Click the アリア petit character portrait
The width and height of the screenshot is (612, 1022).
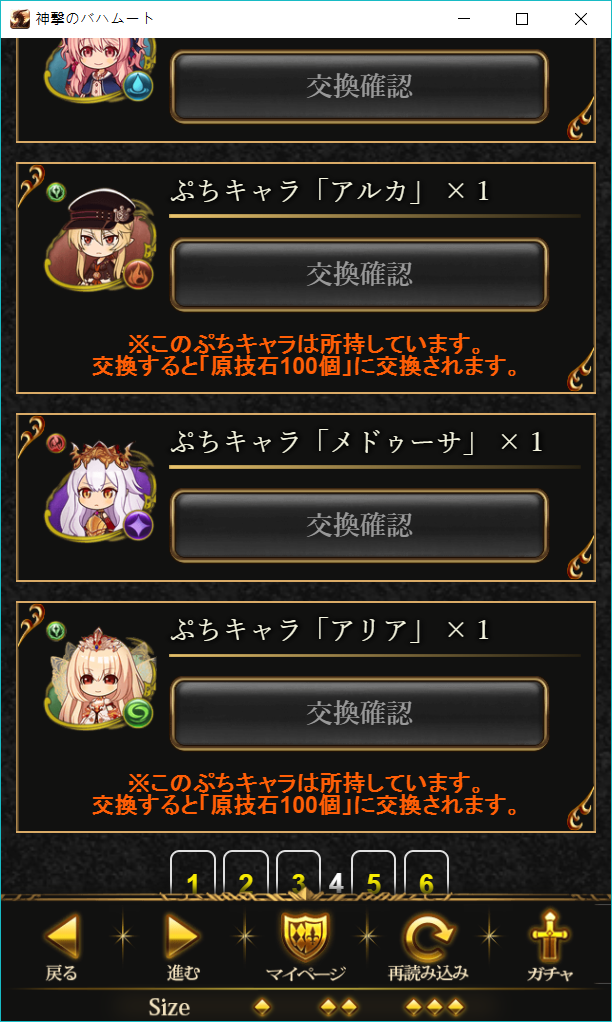pos(100,679)
